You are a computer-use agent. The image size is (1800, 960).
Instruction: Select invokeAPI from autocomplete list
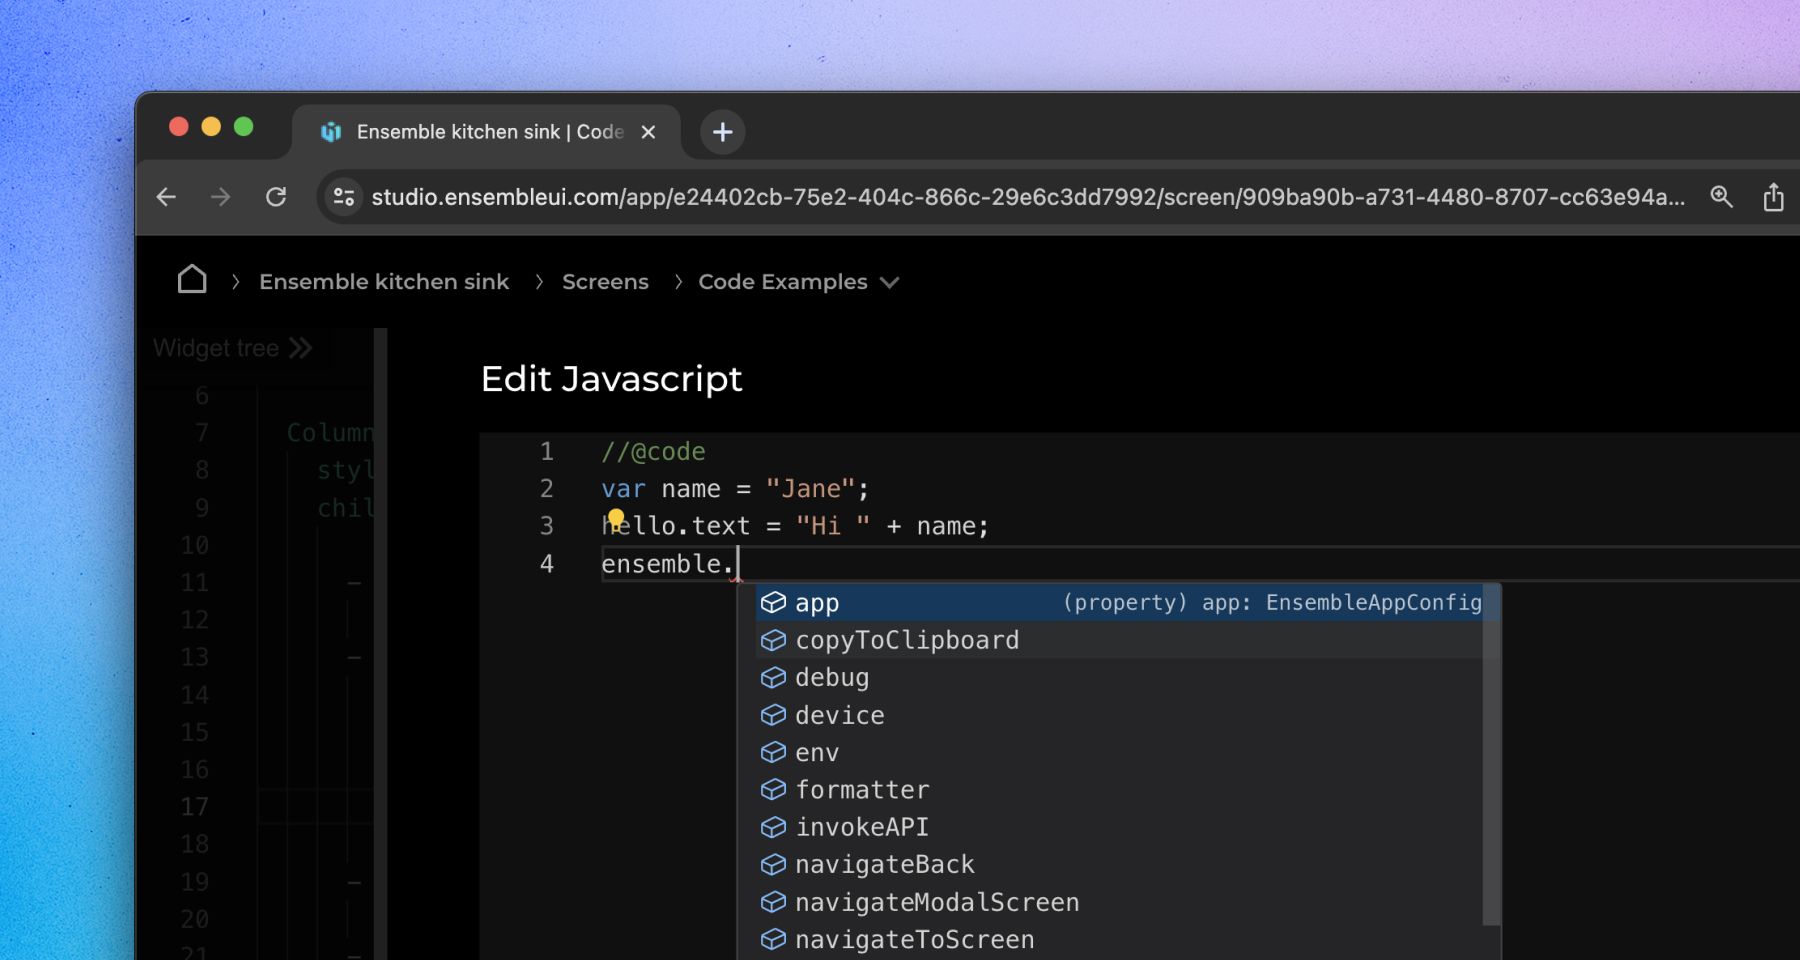(1120, 827)
